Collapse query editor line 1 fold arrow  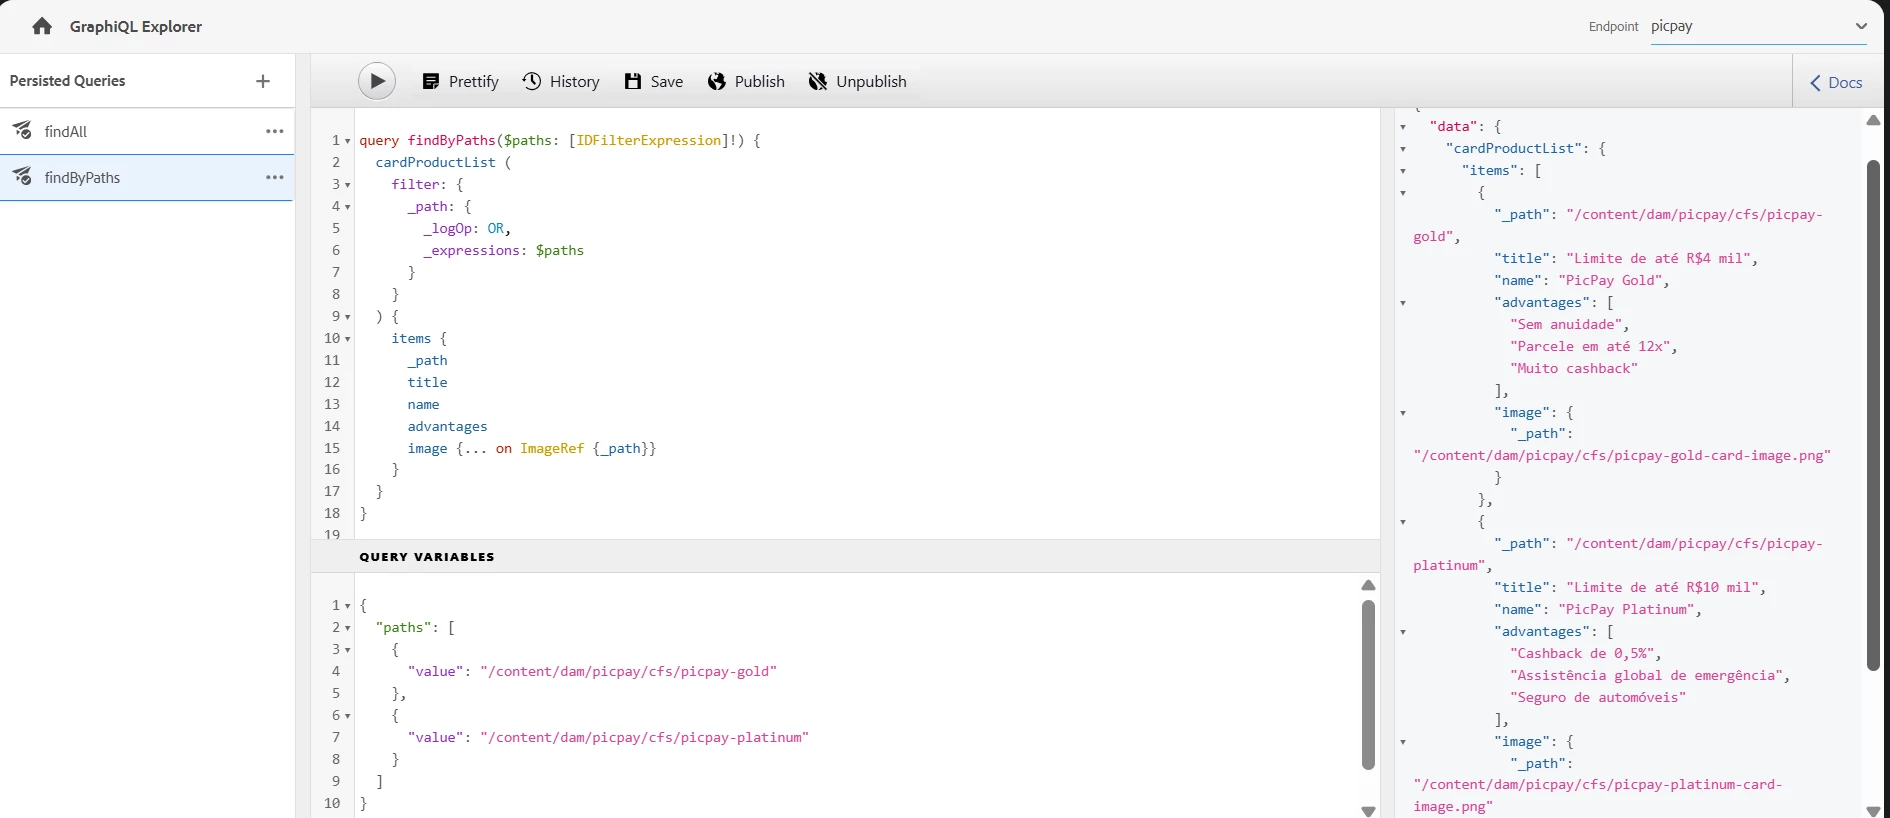[x=348, y=141]
